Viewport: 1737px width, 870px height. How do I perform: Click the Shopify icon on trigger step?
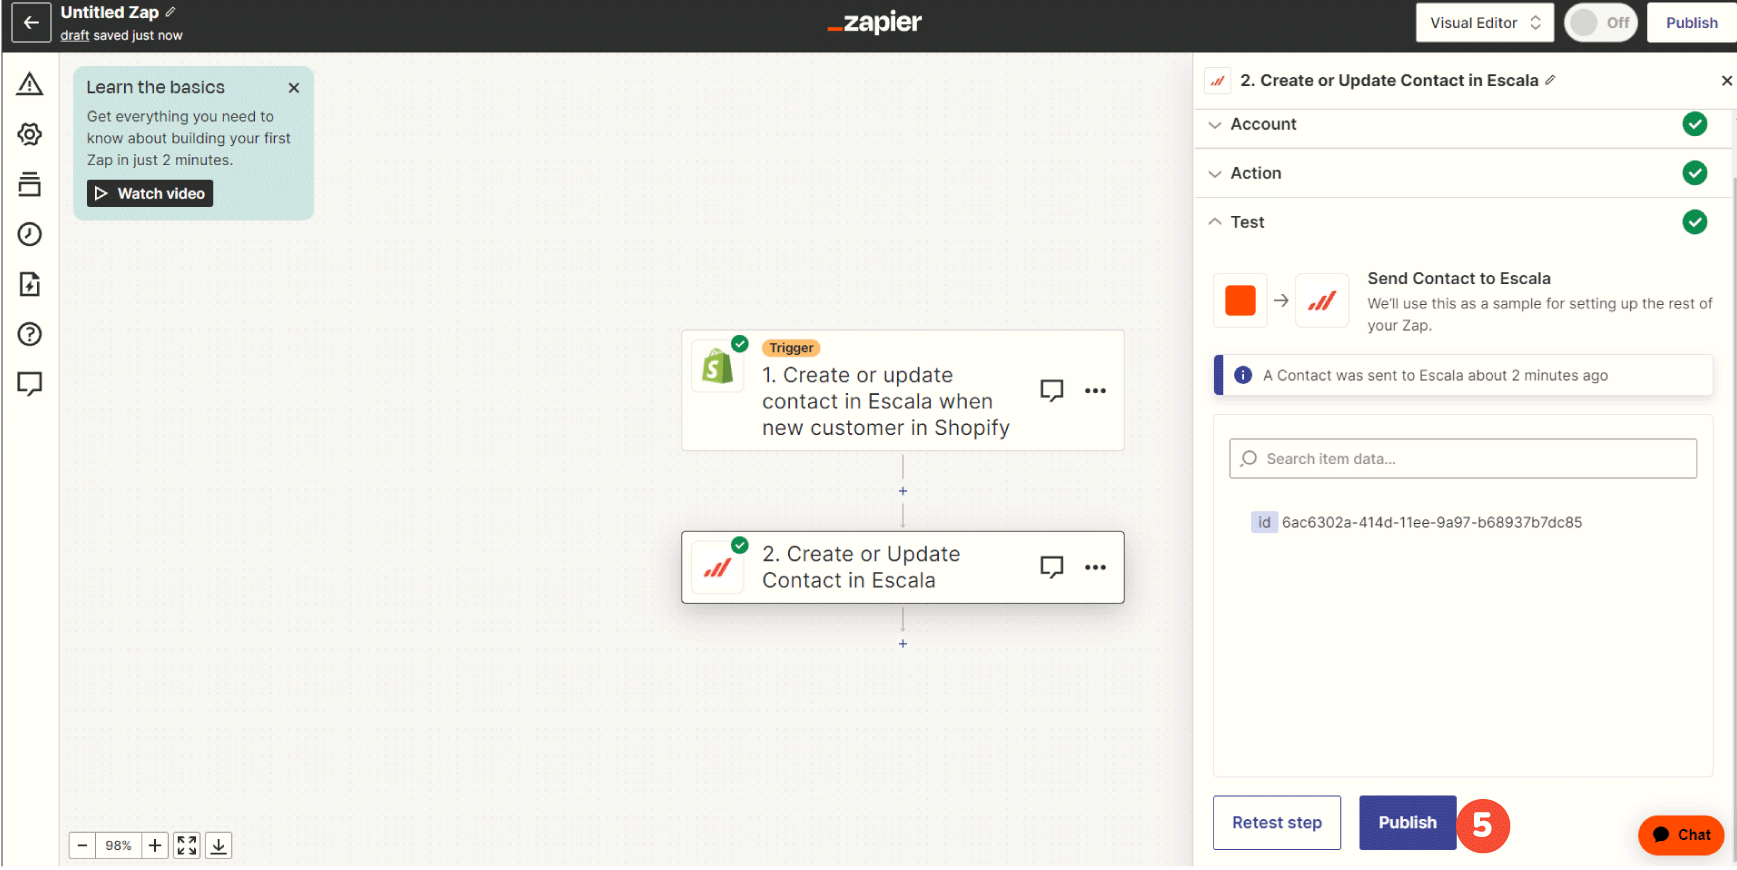pyautogui.click(x=718, y=366)
